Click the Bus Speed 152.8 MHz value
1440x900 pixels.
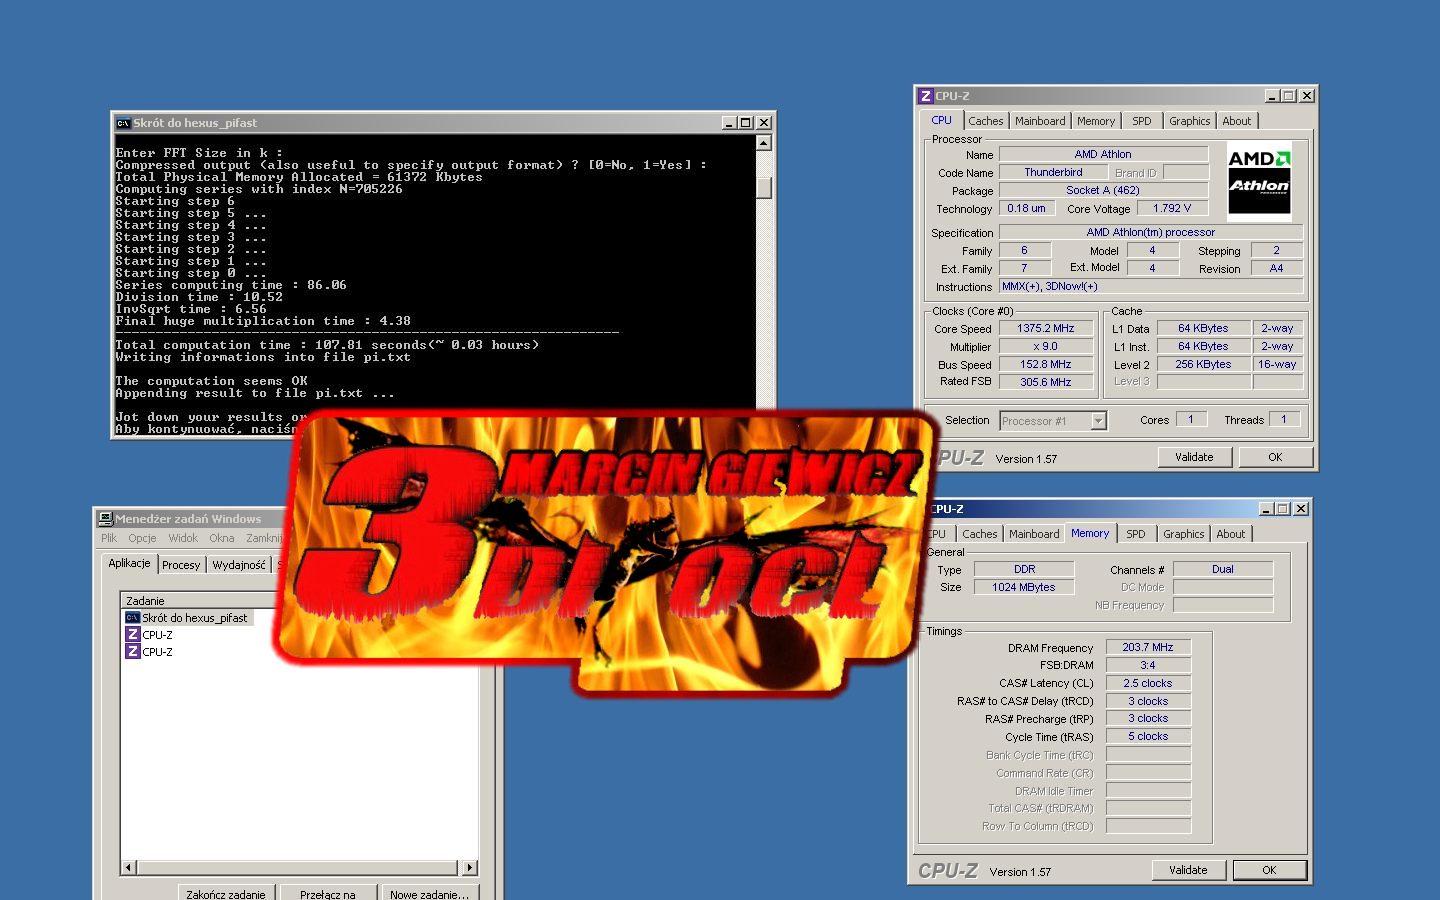tap(1046, 364)
